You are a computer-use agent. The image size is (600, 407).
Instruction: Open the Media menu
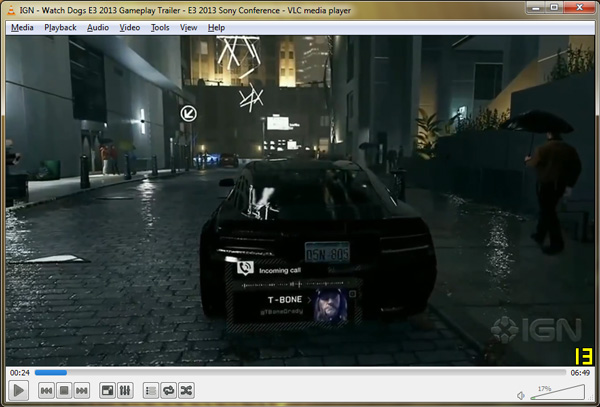coord(22,28)
